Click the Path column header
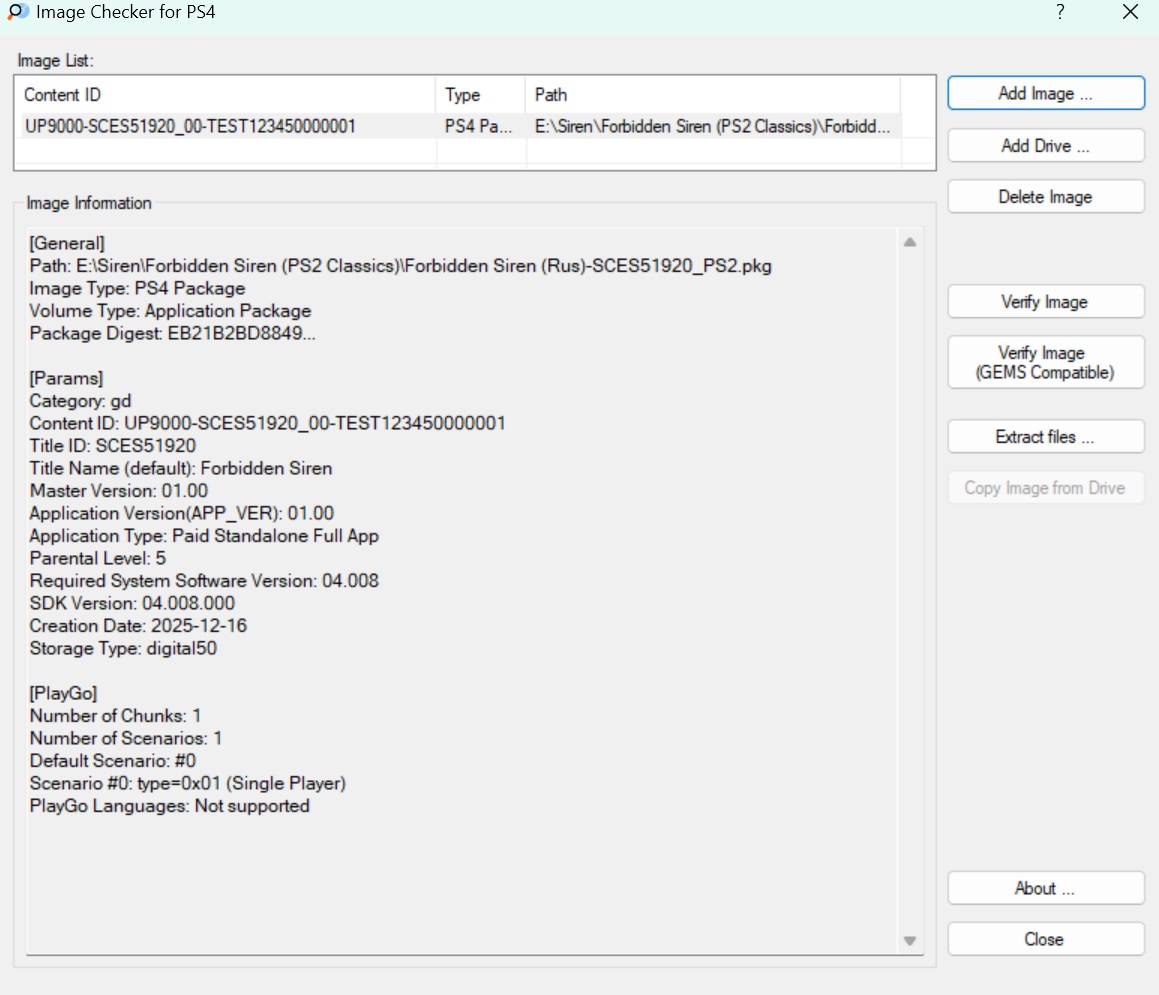This screenshot has height=995, width=1159. [x=712, y=95]
